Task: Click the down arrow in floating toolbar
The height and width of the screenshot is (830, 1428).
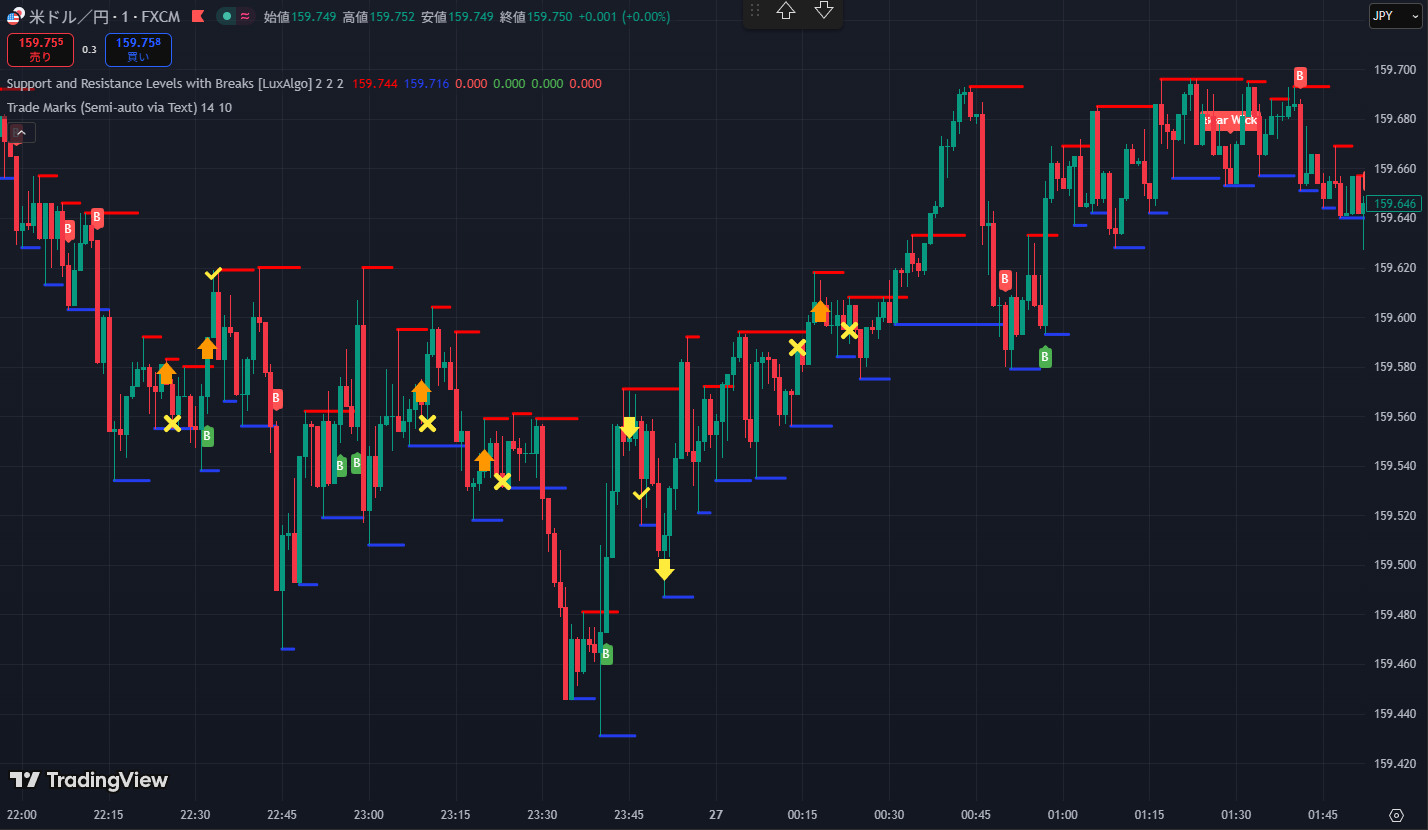Action: tap(823, 11)
